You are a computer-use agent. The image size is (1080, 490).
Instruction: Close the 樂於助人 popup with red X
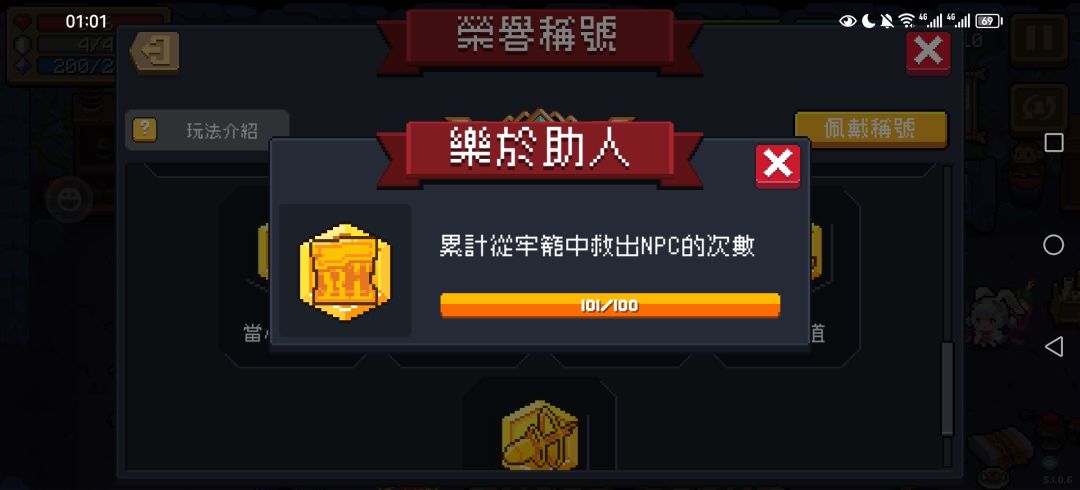[778, 165]
